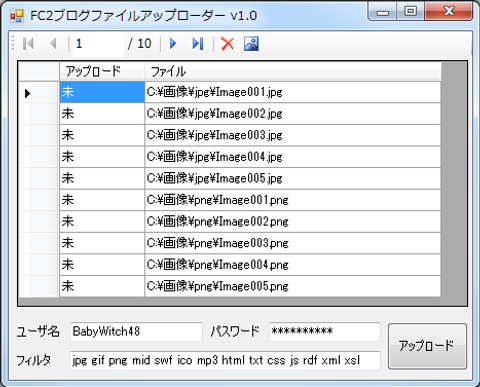The image size is (480, 387).
Task: Select cell C:¥画像¥jpg¥Image005.jpg
Action: coord(293,178)
